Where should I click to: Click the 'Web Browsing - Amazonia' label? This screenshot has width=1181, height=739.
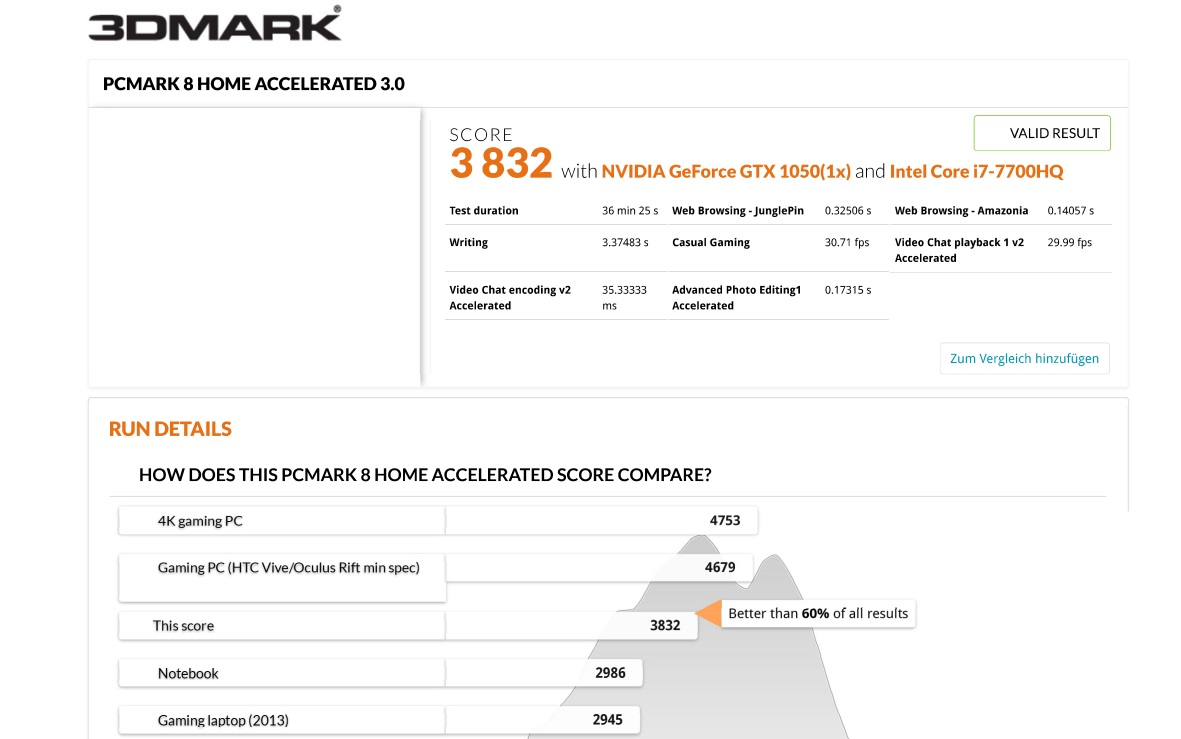[961, 211]
